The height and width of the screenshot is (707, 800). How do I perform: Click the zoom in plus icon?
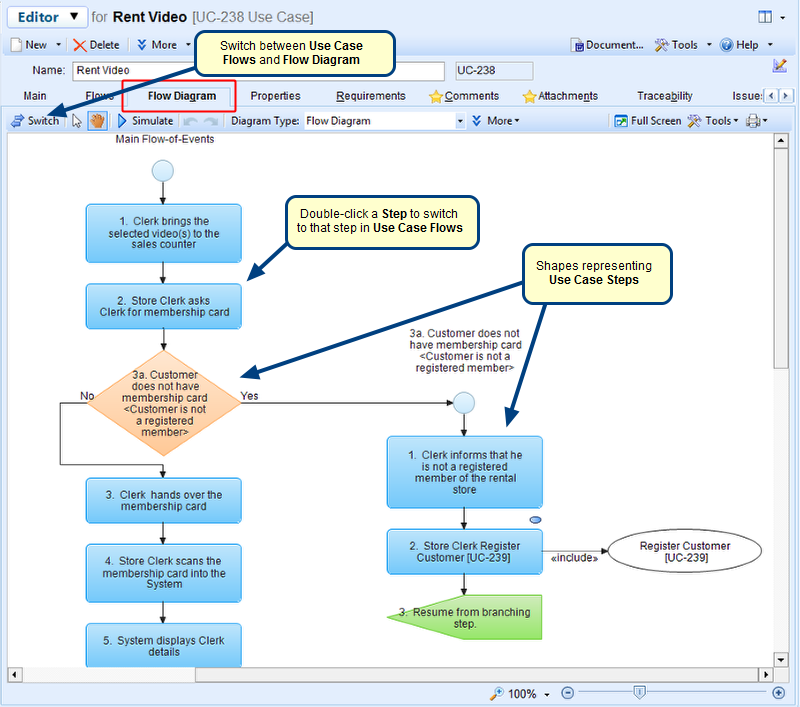point(779,693)
